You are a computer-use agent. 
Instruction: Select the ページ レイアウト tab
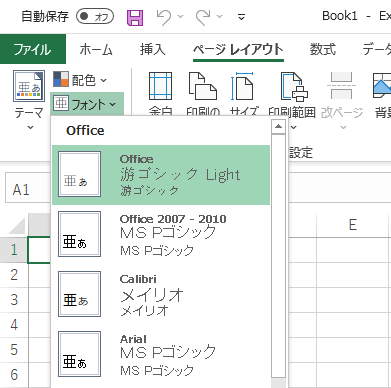pos(238,49)
